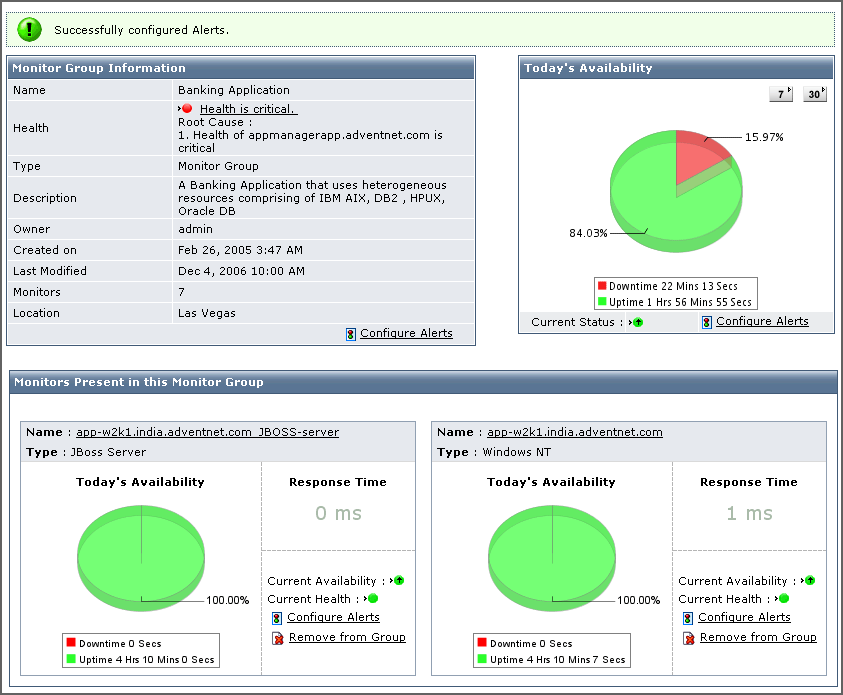Screen dimensions: 843x695
Task: Click JBoss red Downtime 0 Secs legend swatch
Action: (x=71, y=642)
